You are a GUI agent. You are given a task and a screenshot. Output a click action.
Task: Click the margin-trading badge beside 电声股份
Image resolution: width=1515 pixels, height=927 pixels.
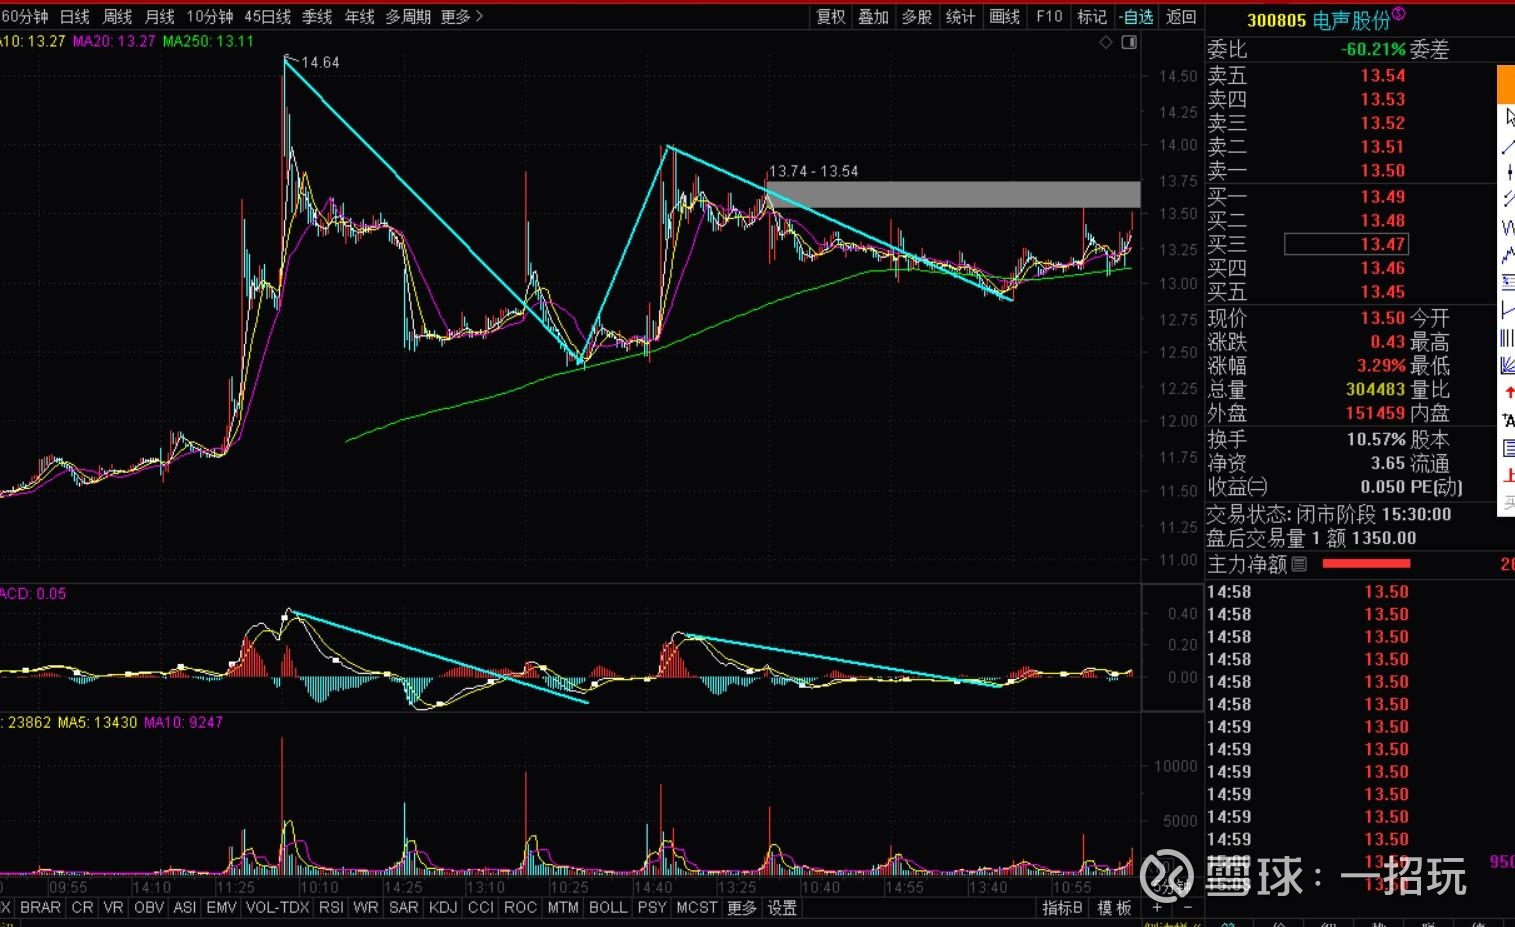coord(1398,14)
